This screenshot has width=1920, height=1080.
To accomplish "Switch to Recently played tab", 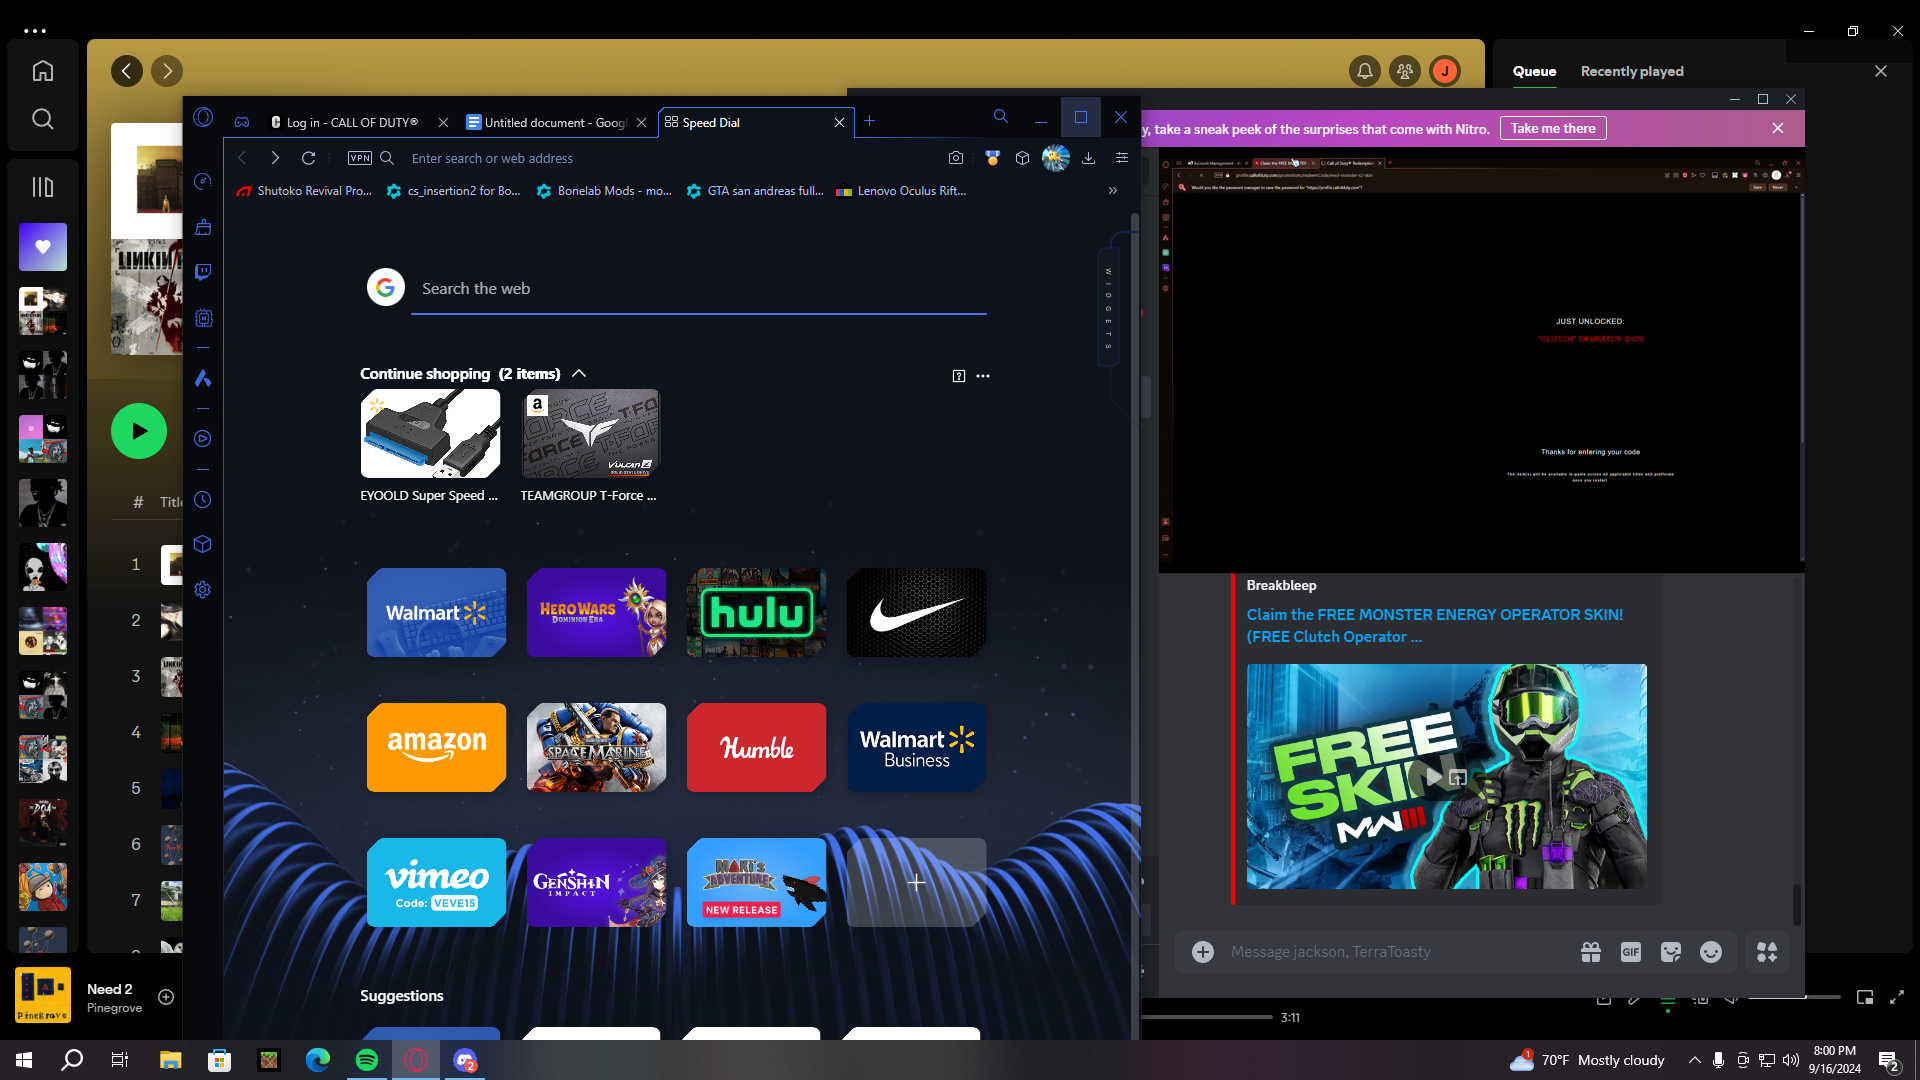I will pos(1631,71).
